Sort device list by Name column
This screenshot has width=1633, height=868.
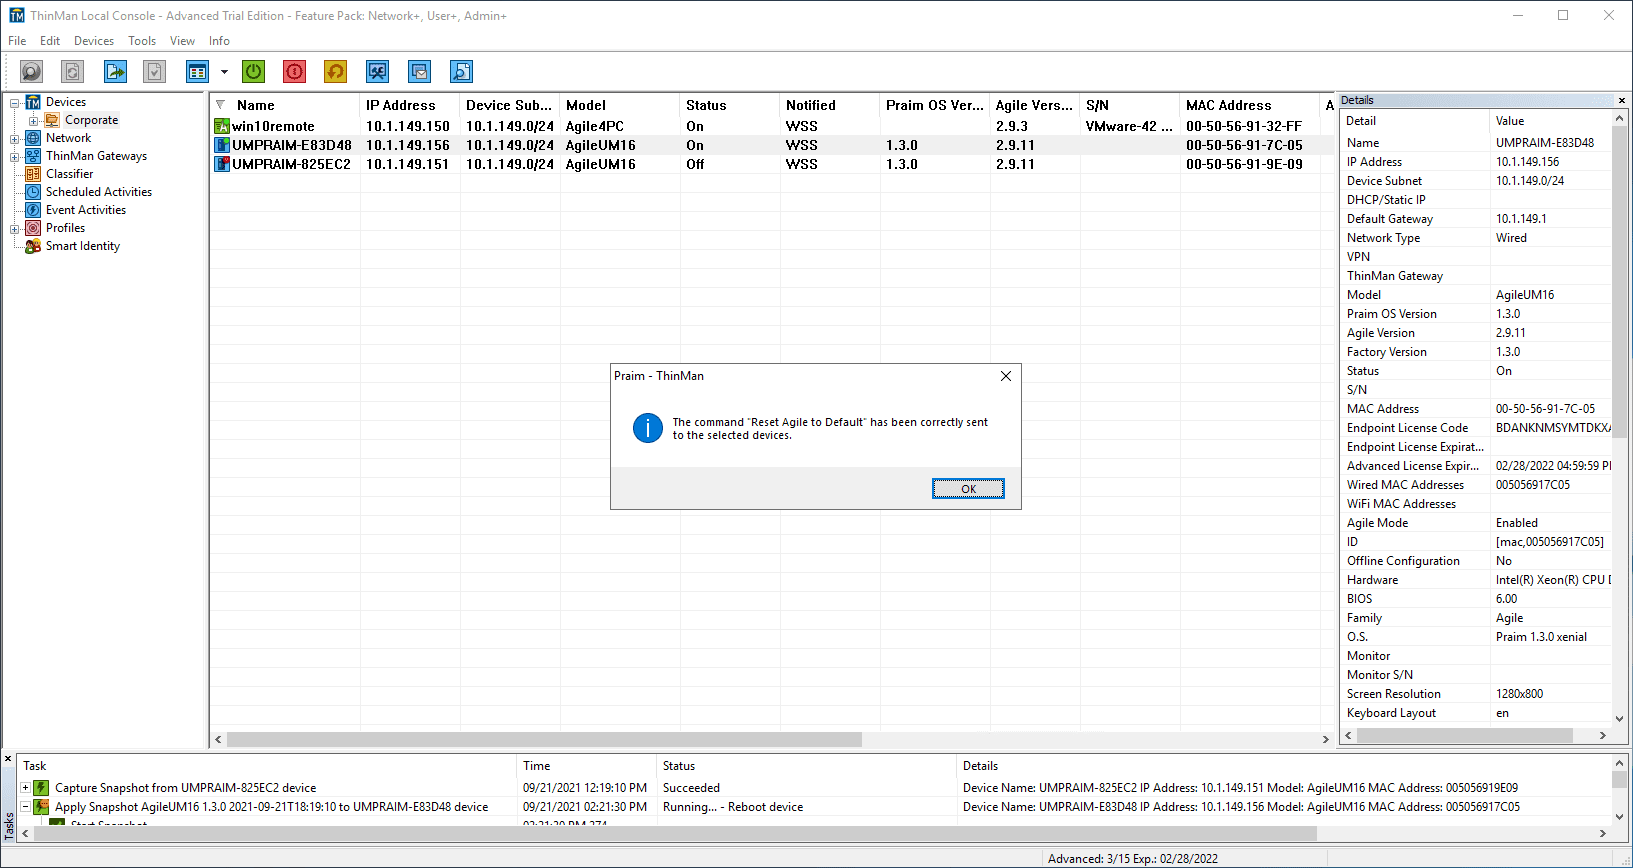[255, 105]
